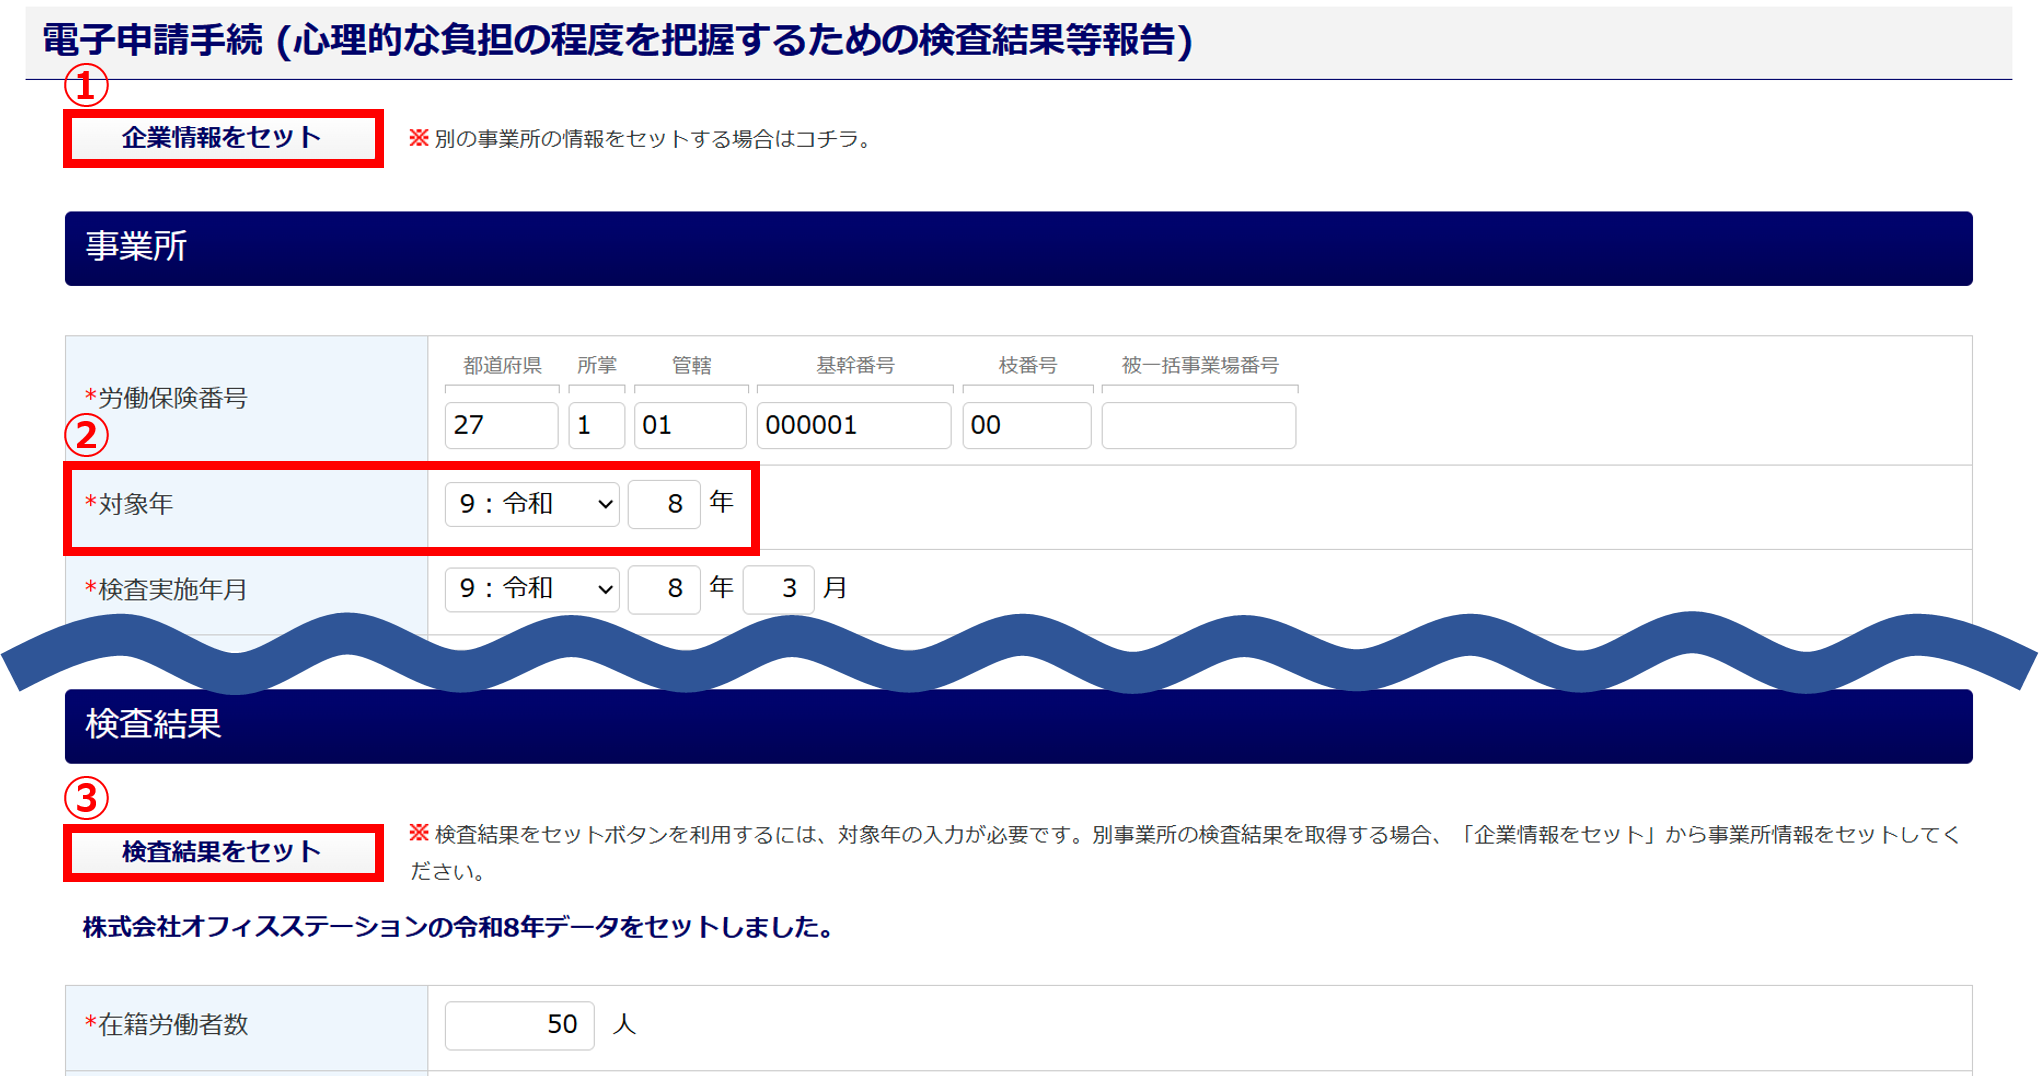Click the 対象年 year number field
The image size is (2039, 1076).
664,504
